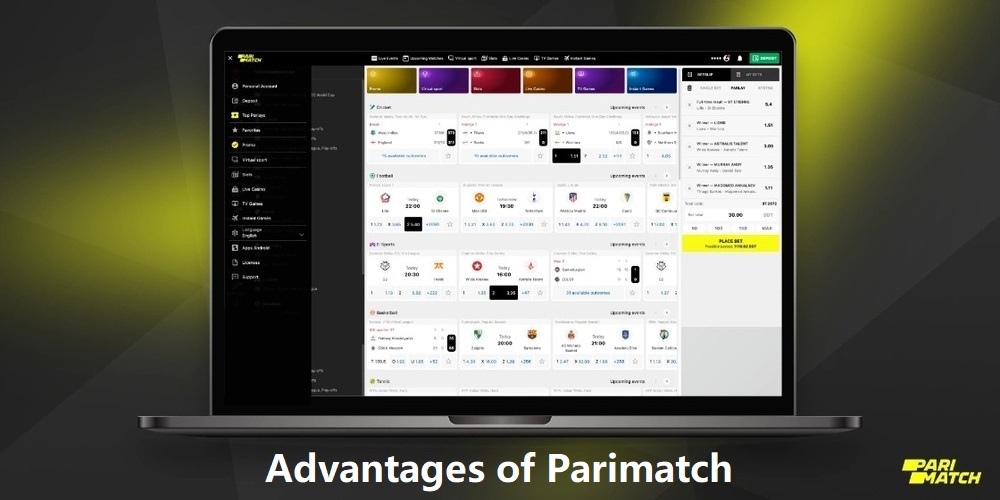This screenshot has height=500, width=1000.
Task: Open notifications bell icon
Action: pos(740,58)
